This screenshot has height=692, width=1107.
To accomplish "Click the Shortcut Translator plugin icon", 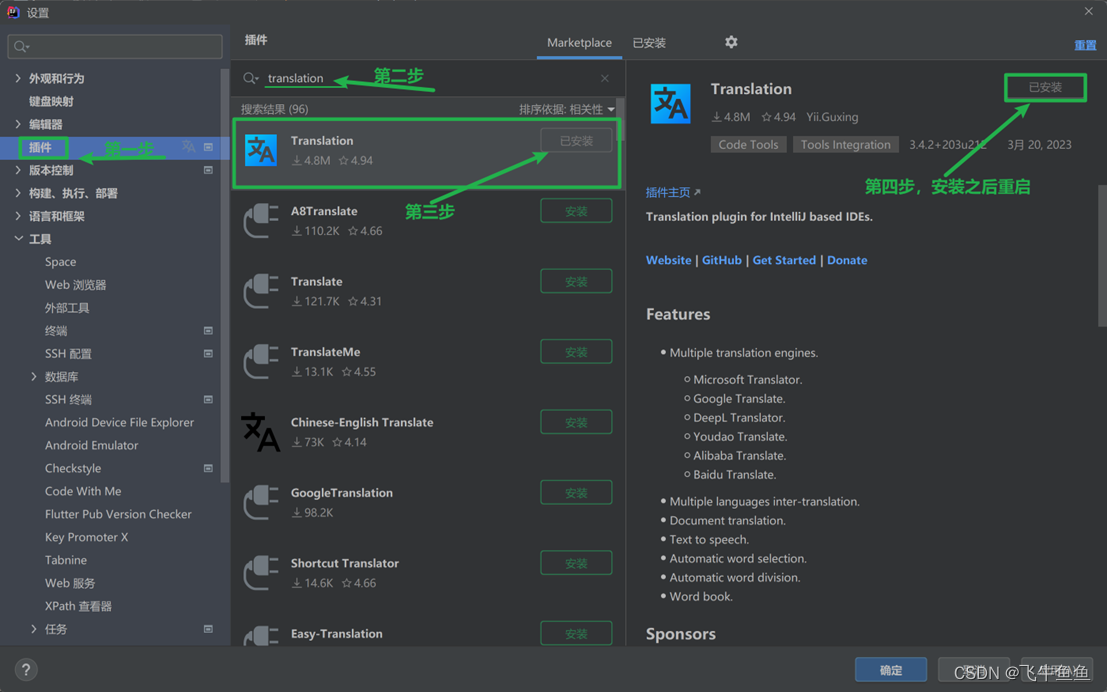I will coord(261,573).
